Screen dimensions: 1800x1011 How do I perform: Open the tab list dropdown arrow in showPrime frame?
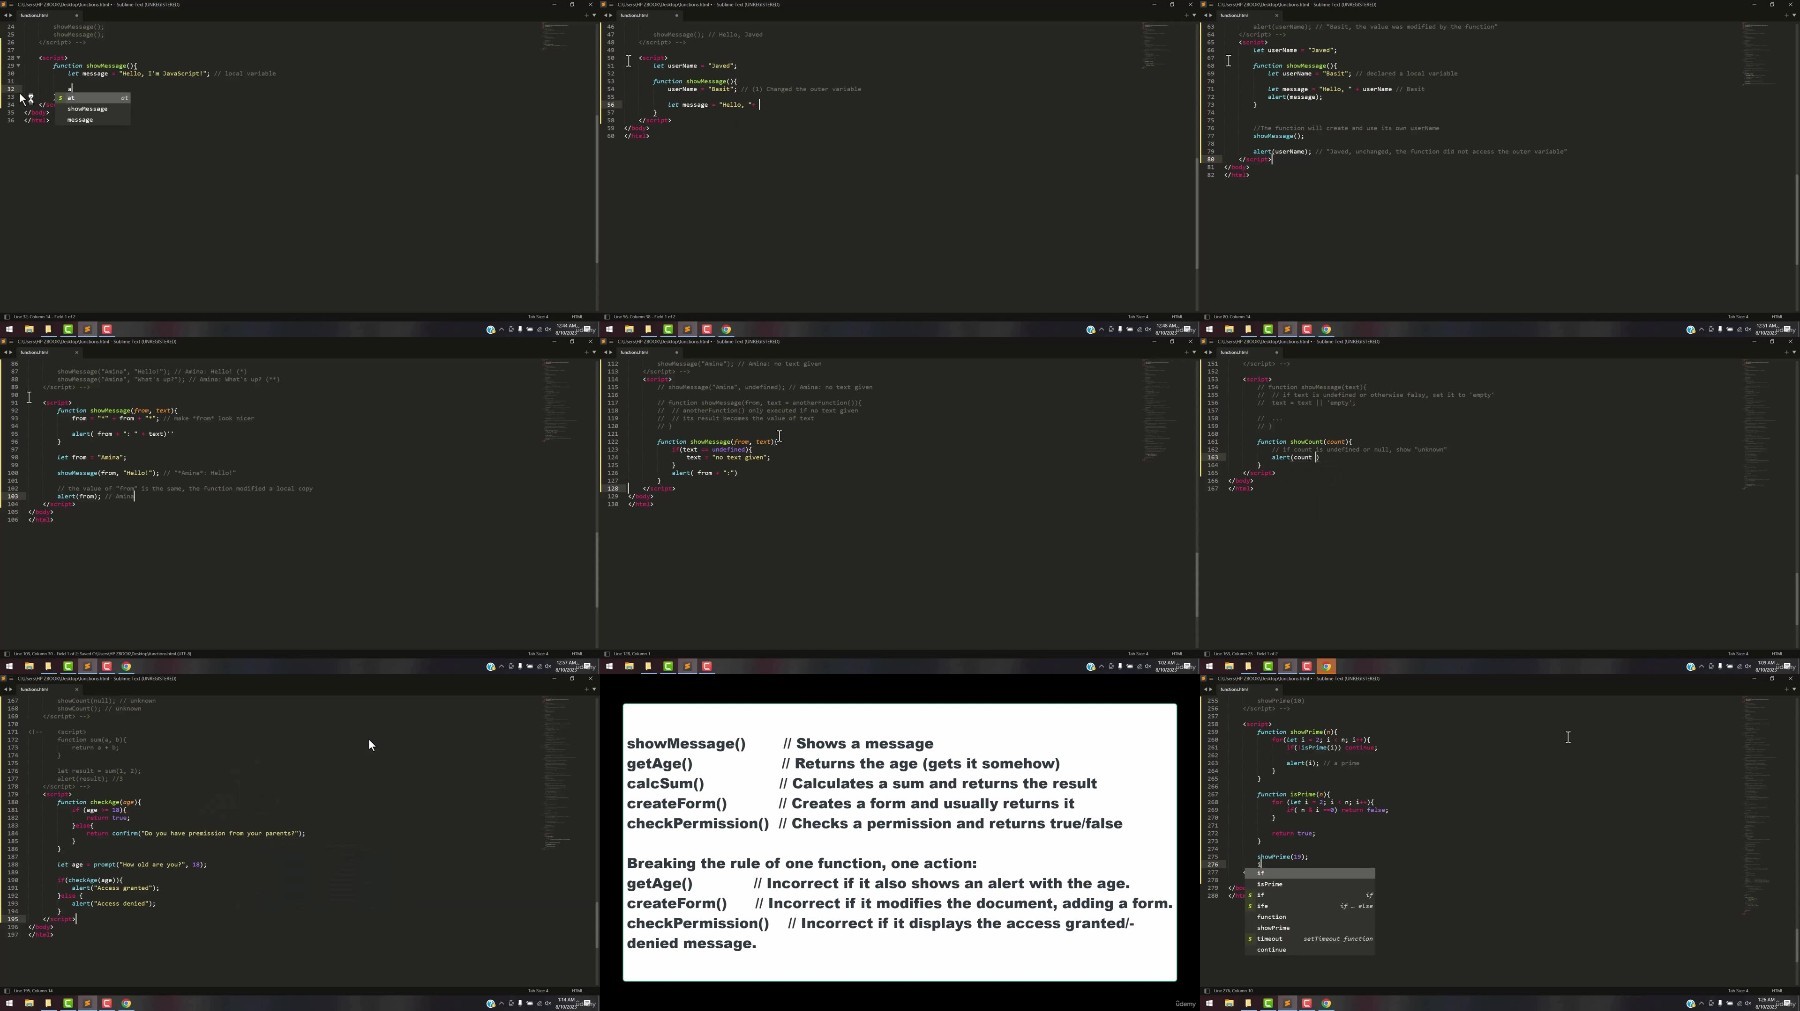click(x=1794, y=689)
